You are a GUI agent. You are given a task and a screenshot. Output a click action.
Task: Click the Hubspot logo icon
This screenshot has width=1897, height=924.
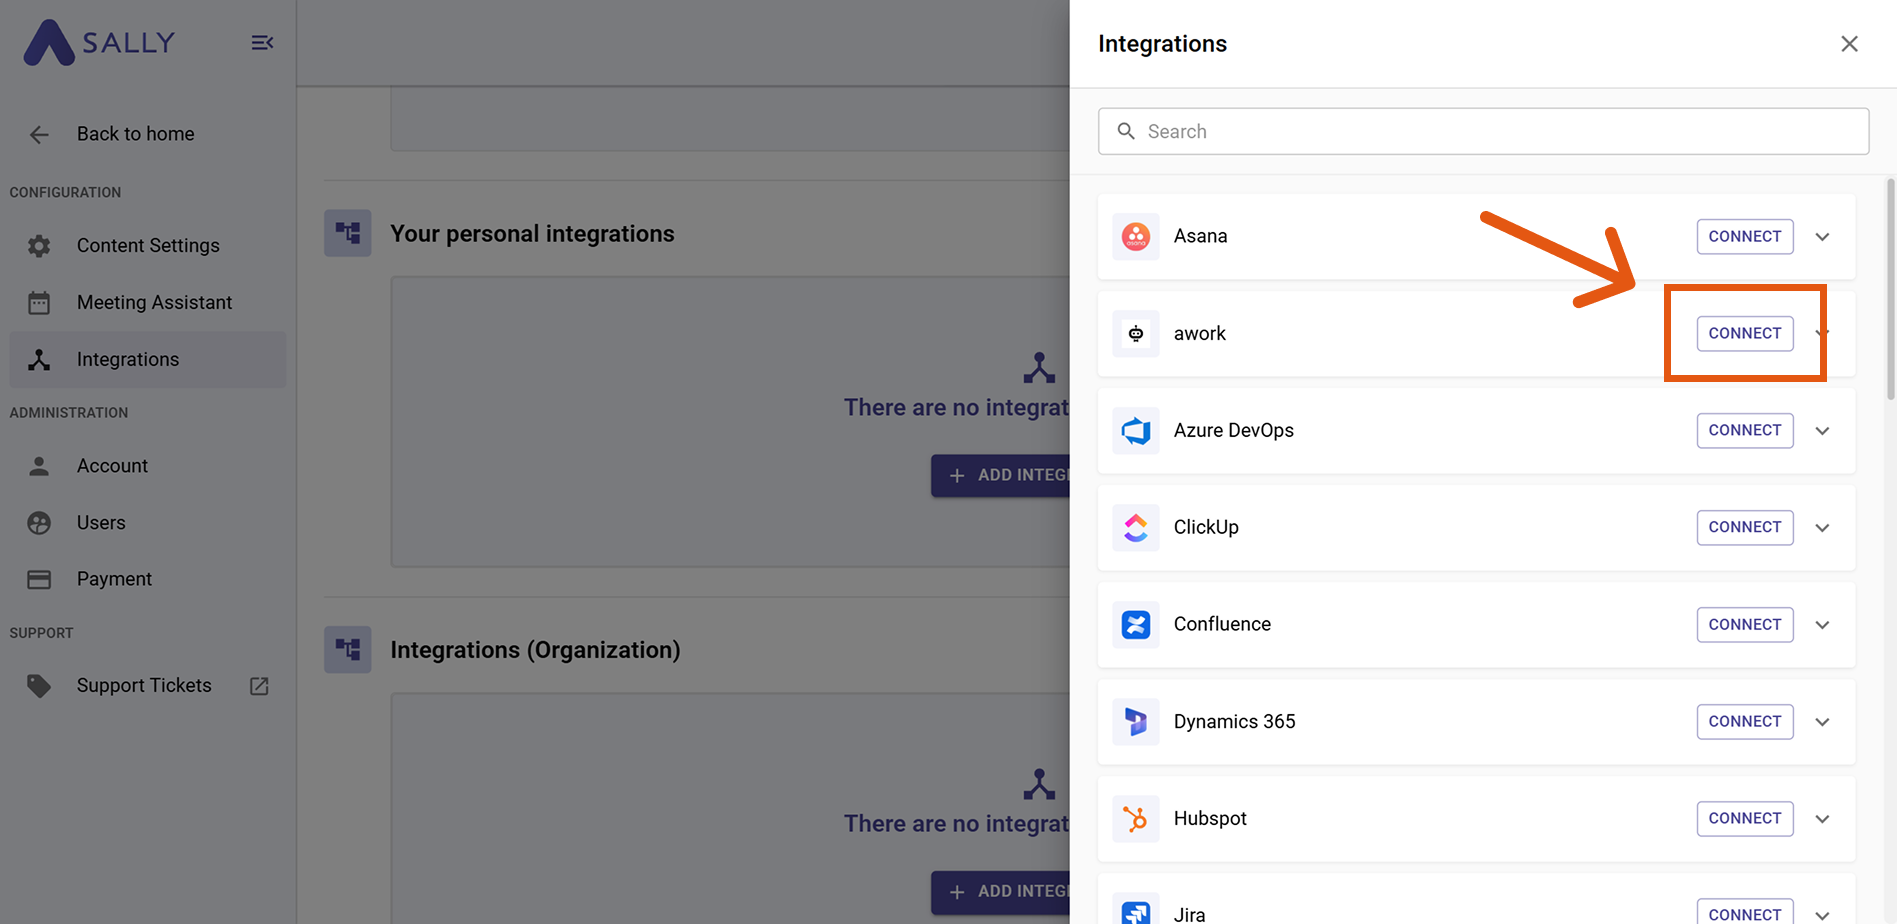(x=1135, y=819)
